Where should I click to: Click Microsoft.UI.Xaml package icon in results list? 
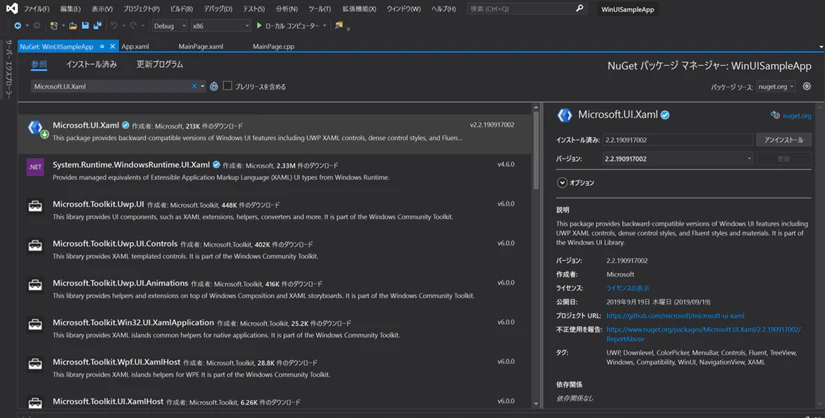click(x=35, y=126)
